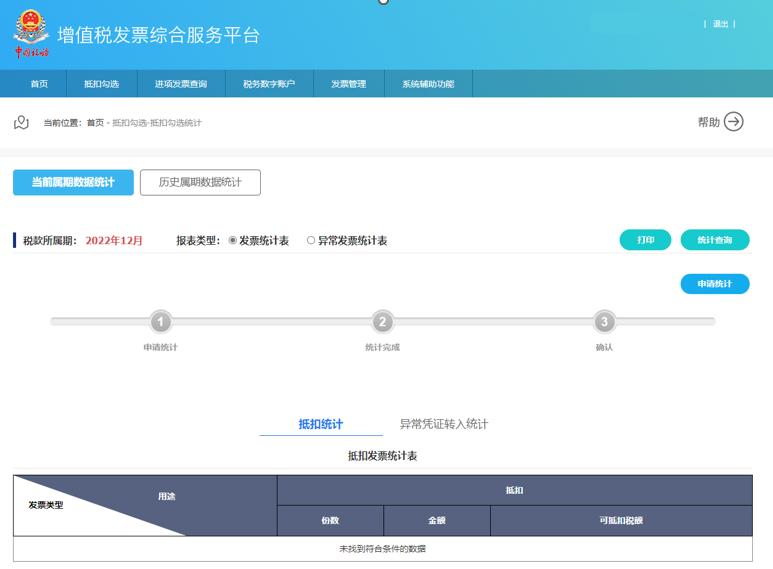This screenshot has width=773, height=569.
Task: Click the 发票类型 header label
Action: [46, 505]
